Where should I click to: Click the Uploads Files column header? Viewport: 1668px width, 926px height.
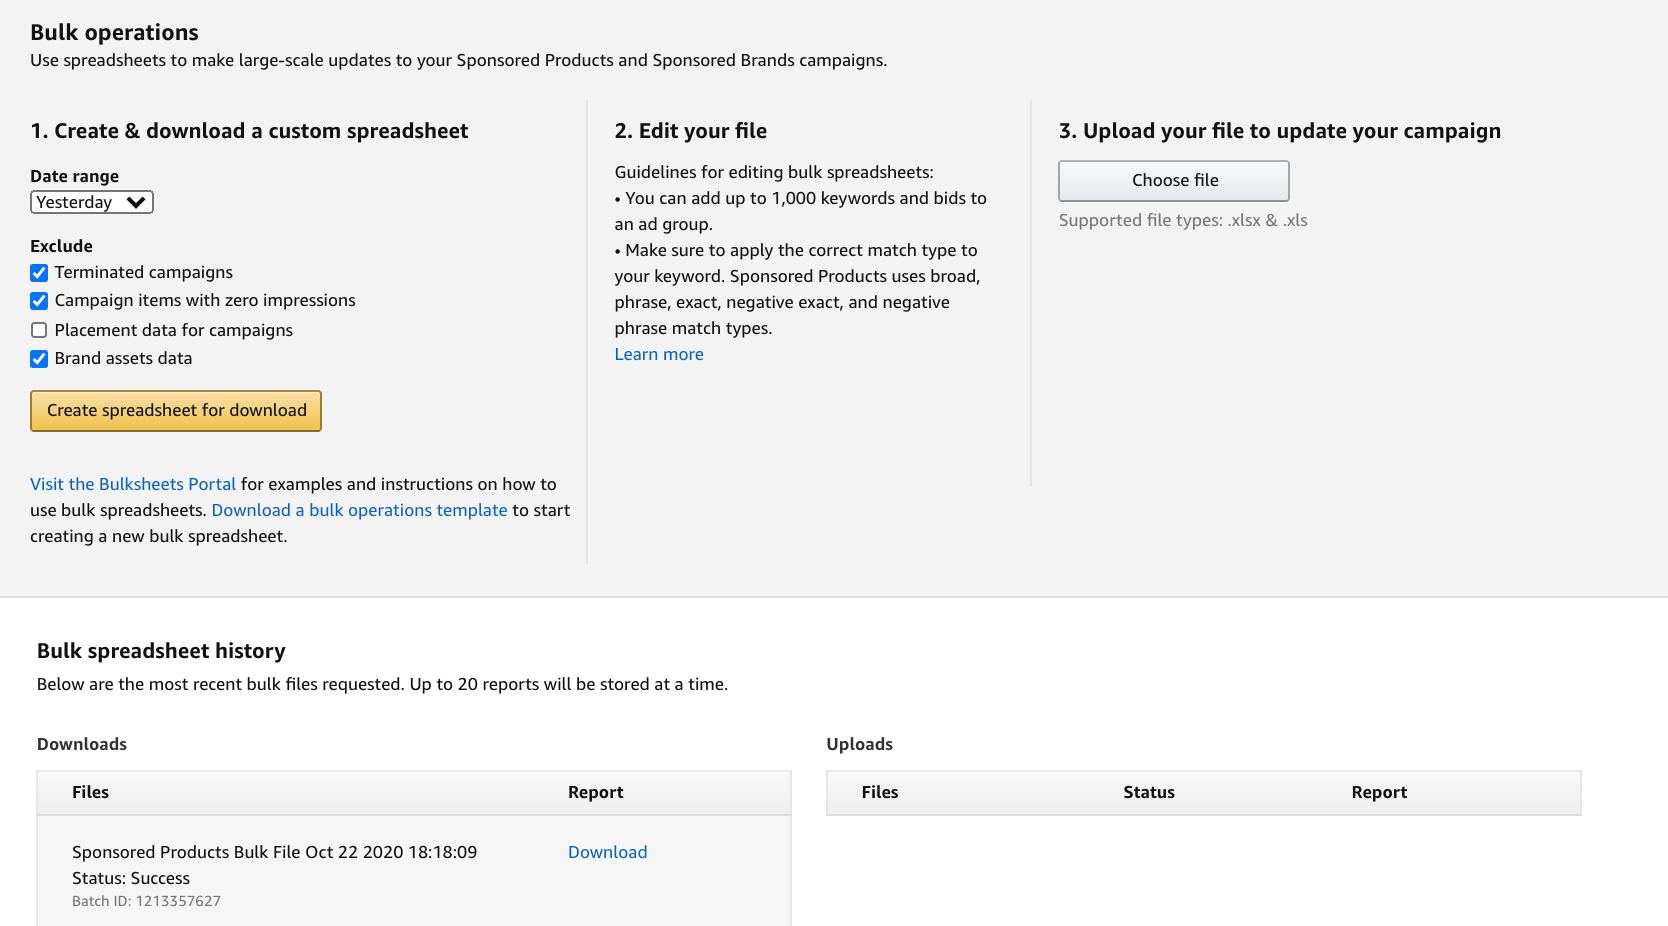(880, 792)
